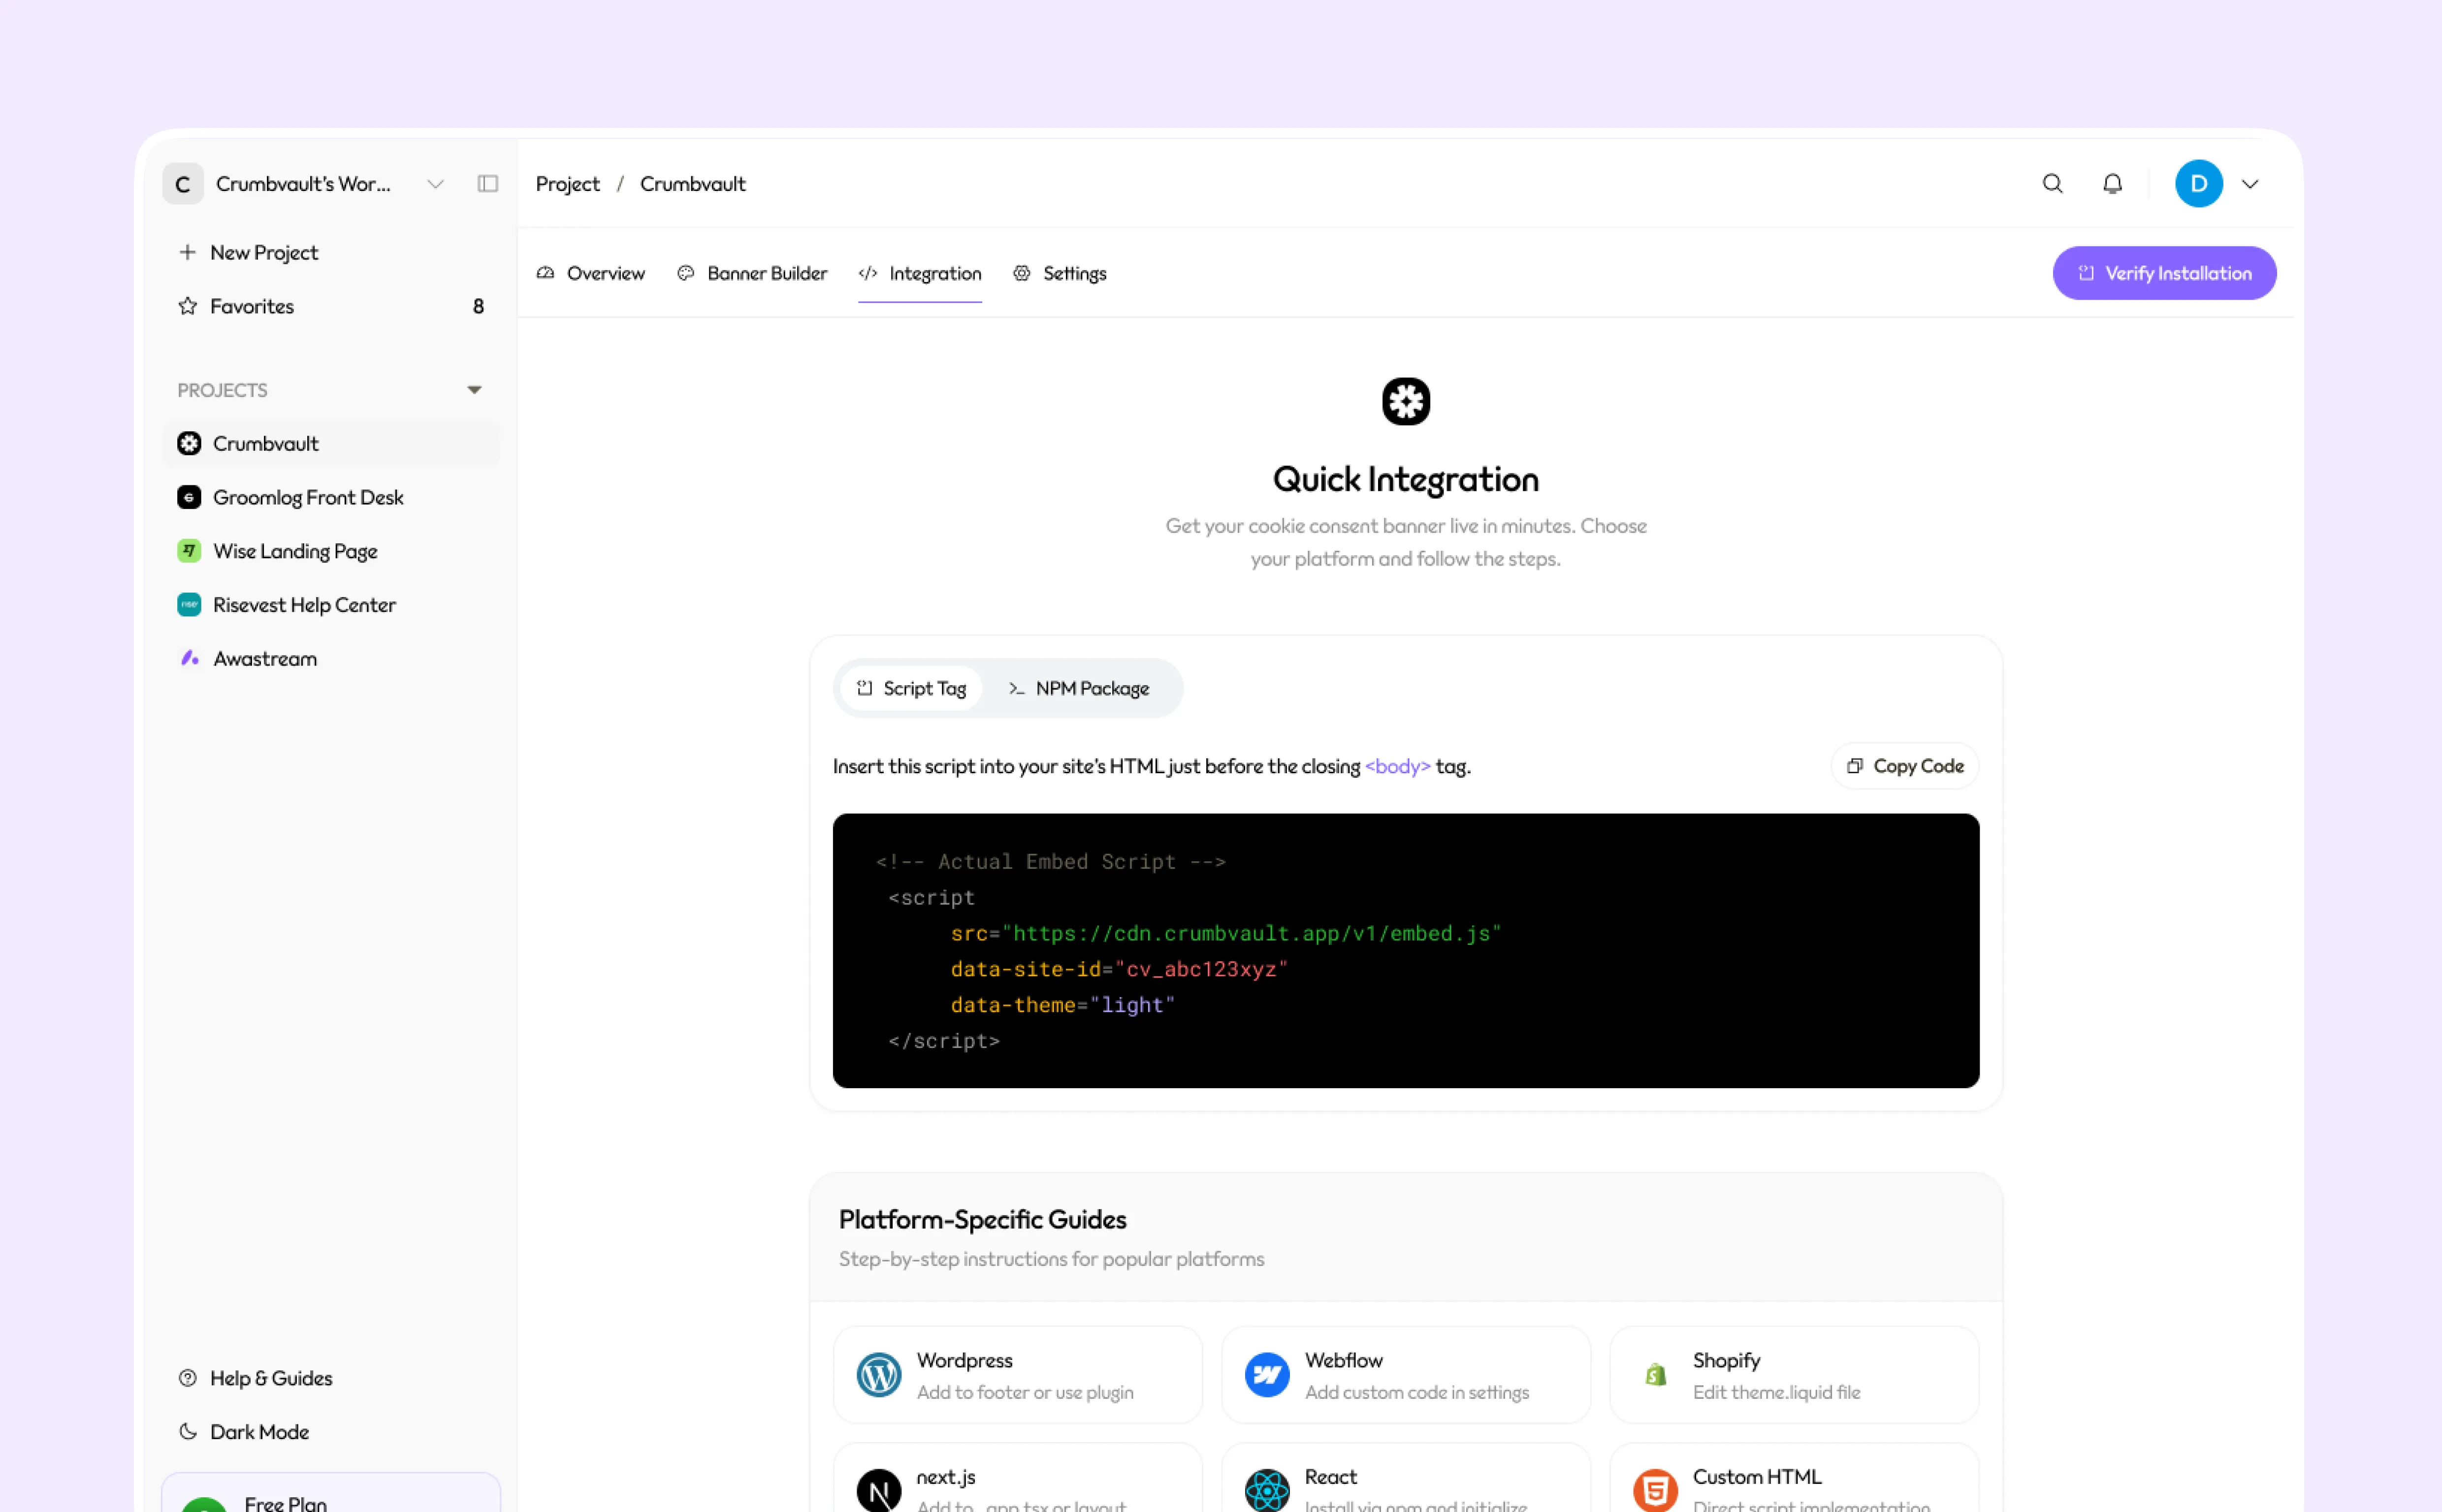Screen dimensions: 2442x1512
Task: Select the Risevest Help Center project icon
Action: pyautogui.click(x=189, y=605)
